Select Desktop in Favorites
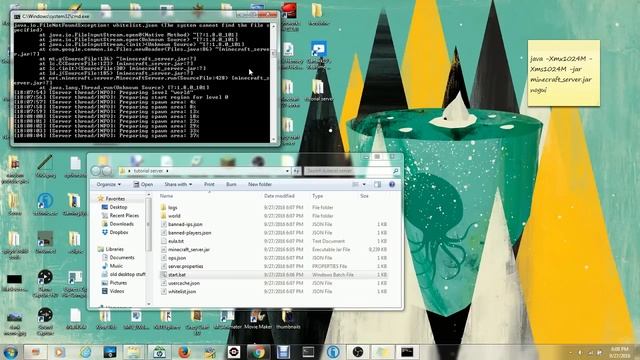This screenshot has height=360, width=640. coord(118,207)
